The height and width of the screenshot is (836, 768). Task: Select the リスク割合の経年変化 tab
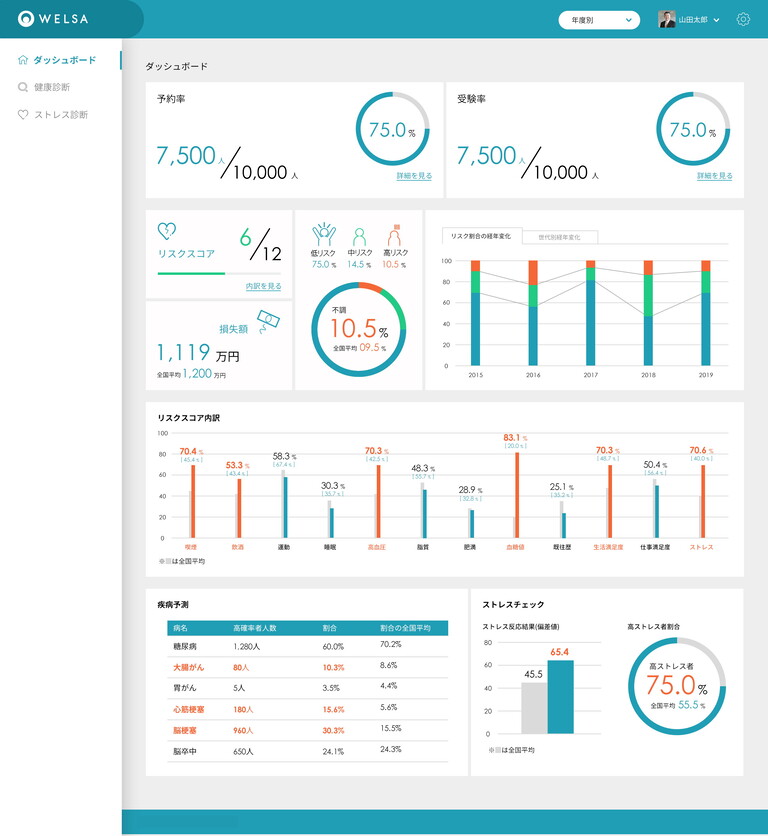click(482, 236)
